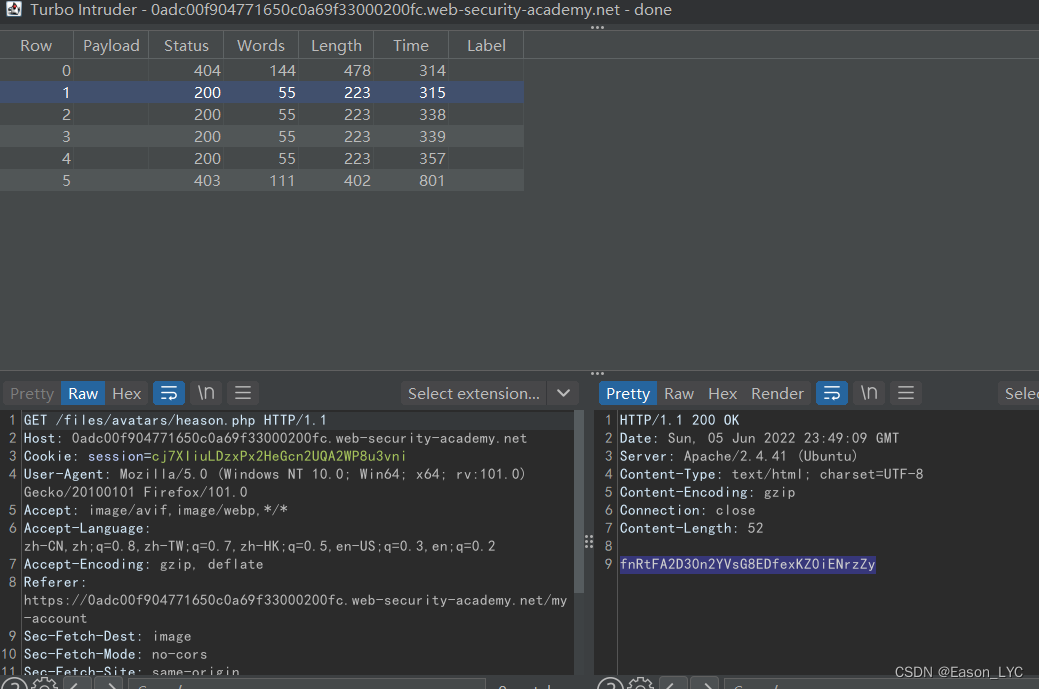Toggle non-printable characters (\n) in request panel
Image resolution: width=1039 pixels, height=689 pixels.
tap(206, 393)
